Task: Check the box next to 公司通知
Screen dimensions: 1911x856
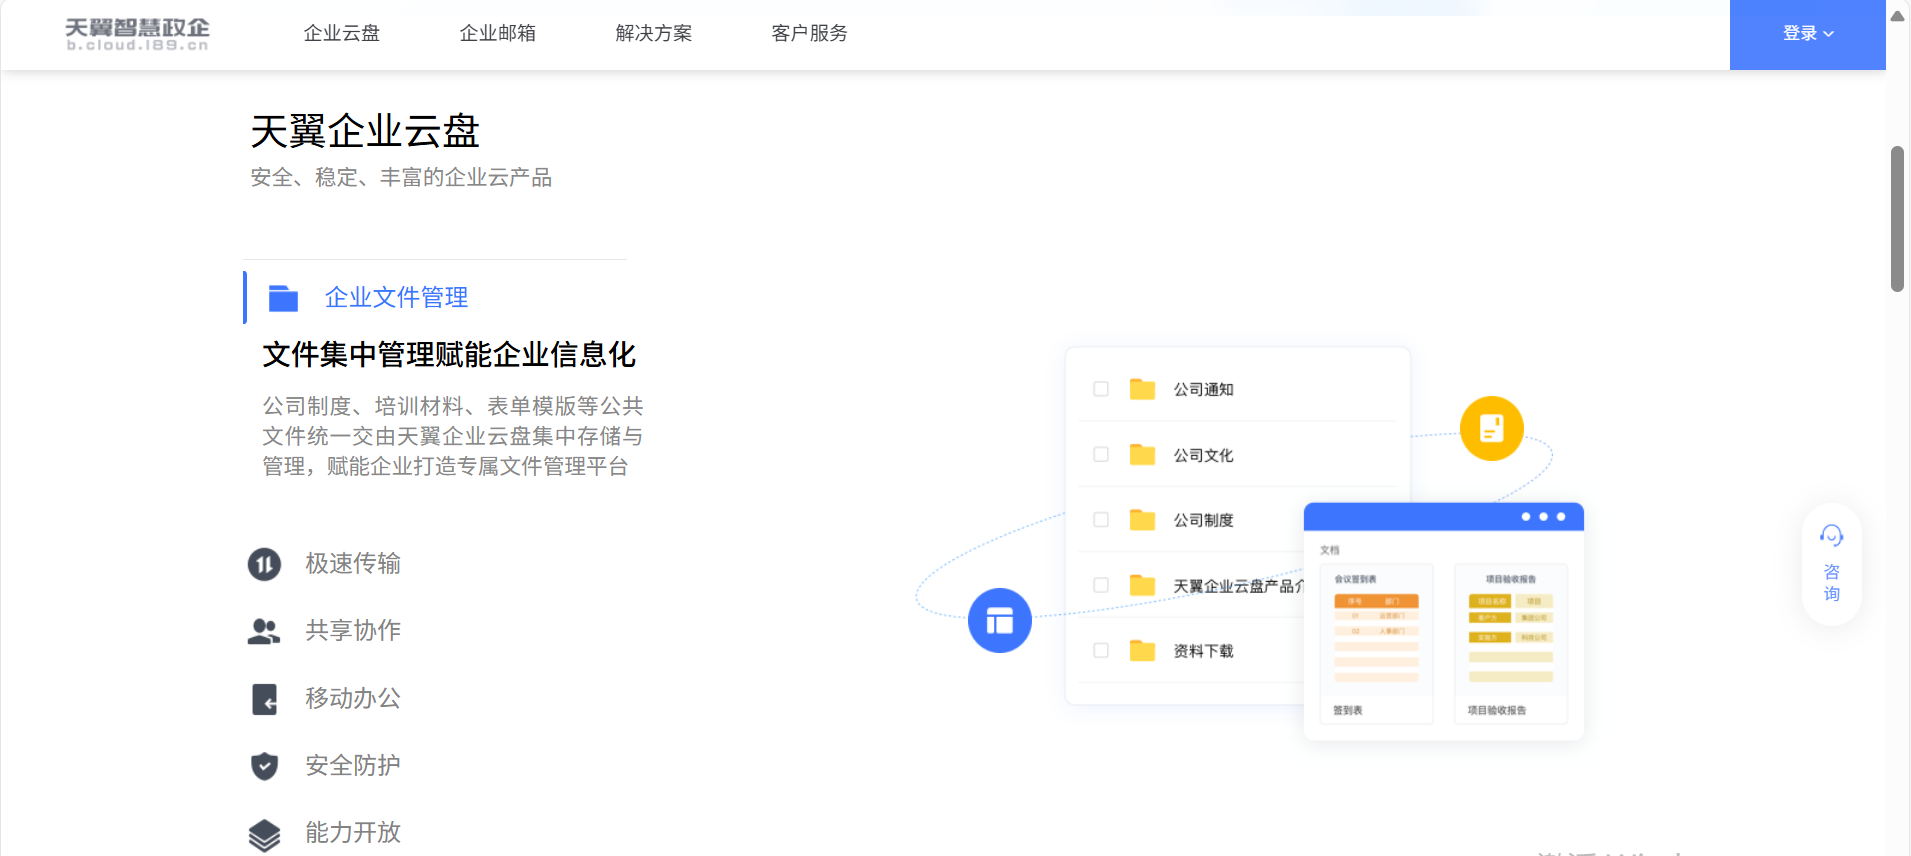Action: [x=1101, y=389]
